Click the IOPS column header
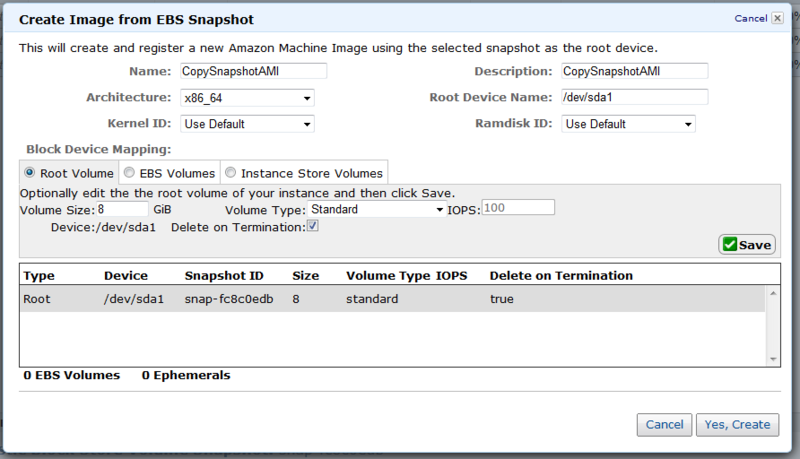 coord(452,276)
